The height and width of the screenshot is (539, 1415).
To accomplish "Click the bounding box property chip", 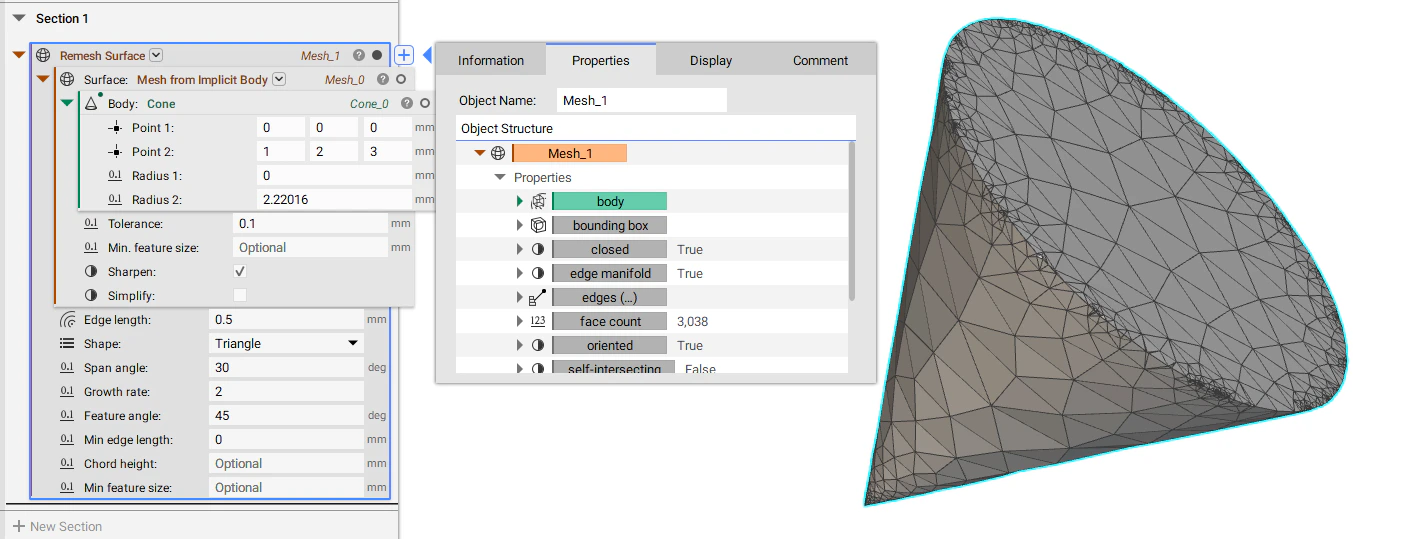I will (x=610, y=225).
